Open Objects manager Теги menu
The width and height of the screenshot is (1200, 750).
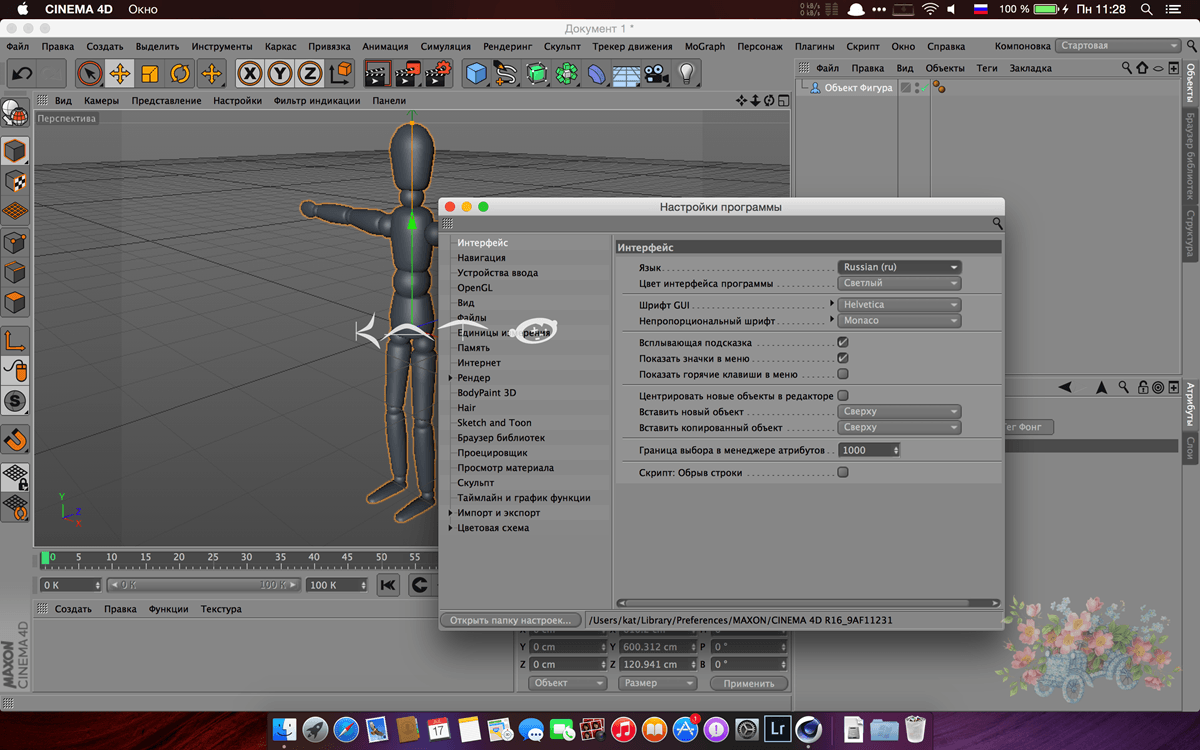[987, 68]
